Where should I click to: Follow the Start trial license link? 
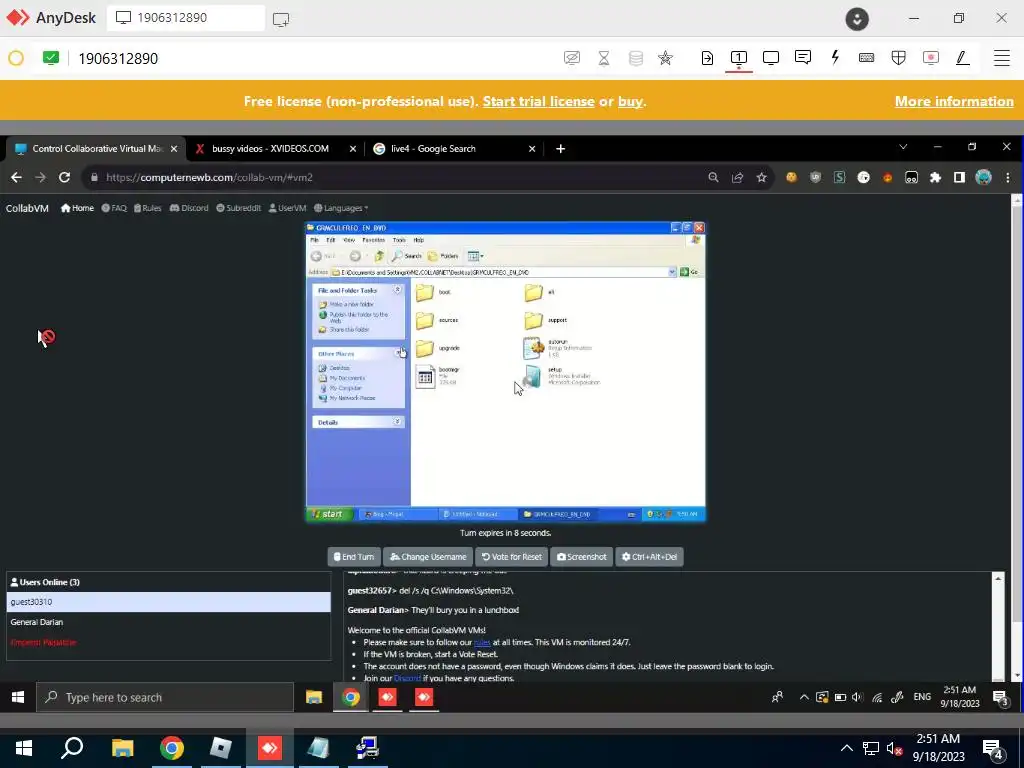point(538,101)
